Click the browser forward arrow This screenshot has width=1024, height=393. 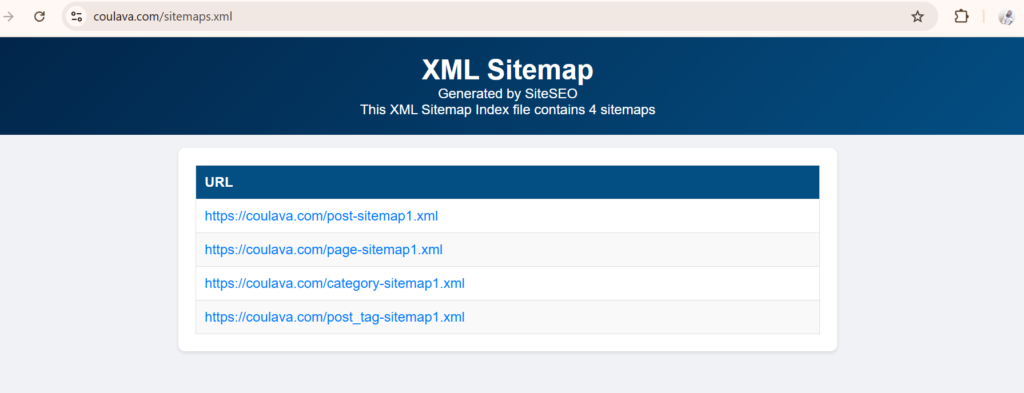[x=8, y=17]
